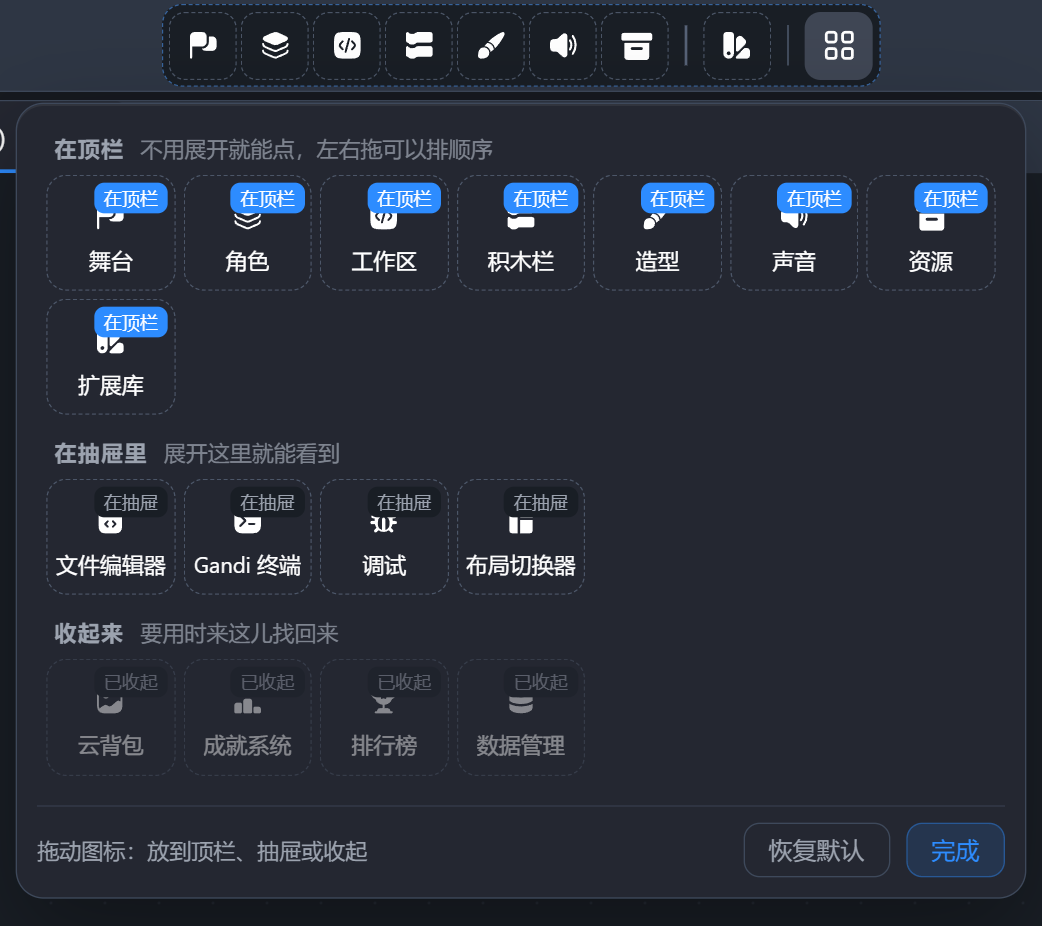Screen dimensions: 1042x926
Task: Open the Stage flag icon in top bar
Action: tap(203, 46)
